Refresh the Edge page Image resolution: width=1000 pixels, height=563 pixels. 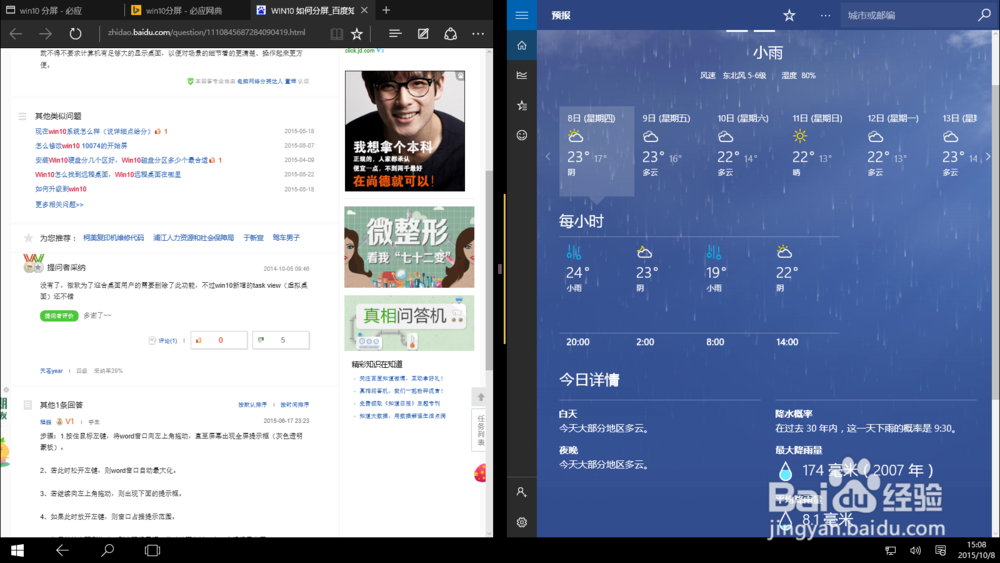pyautogui.click(x=75, y=34)
